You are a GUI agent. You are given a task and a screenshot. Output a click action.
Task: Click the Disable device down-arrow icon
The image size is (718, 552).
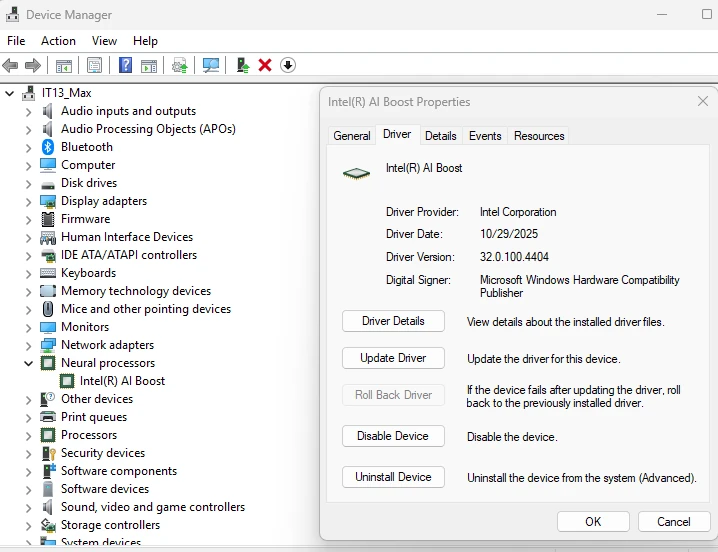point(288,65)
